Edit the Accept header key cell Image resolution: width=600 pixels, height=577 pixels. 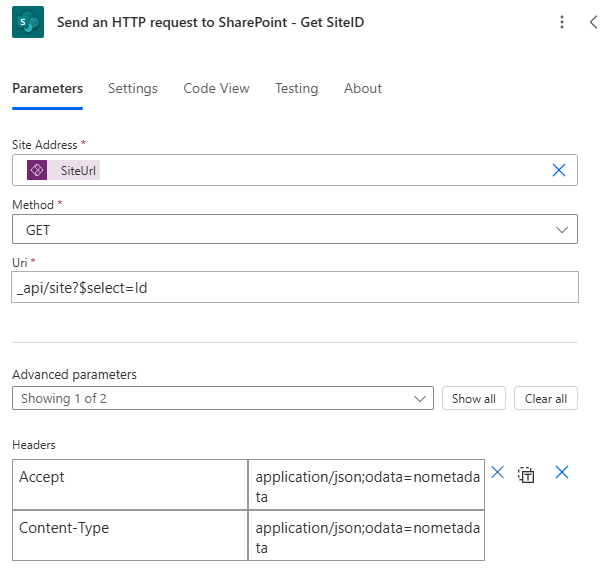click(130, 485)
